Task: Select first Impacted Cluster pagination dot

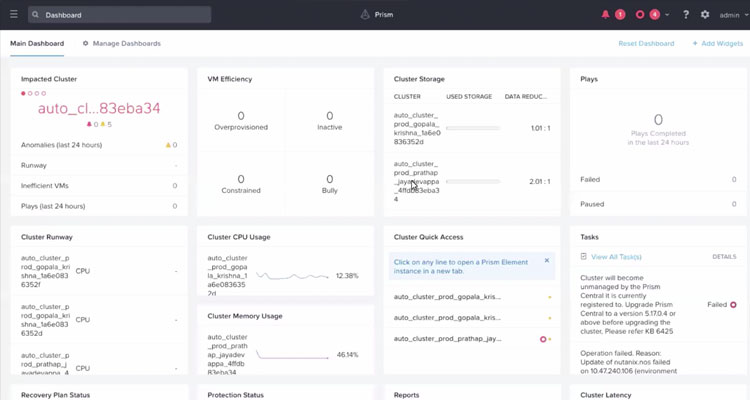Action: (x=24, y=93)
